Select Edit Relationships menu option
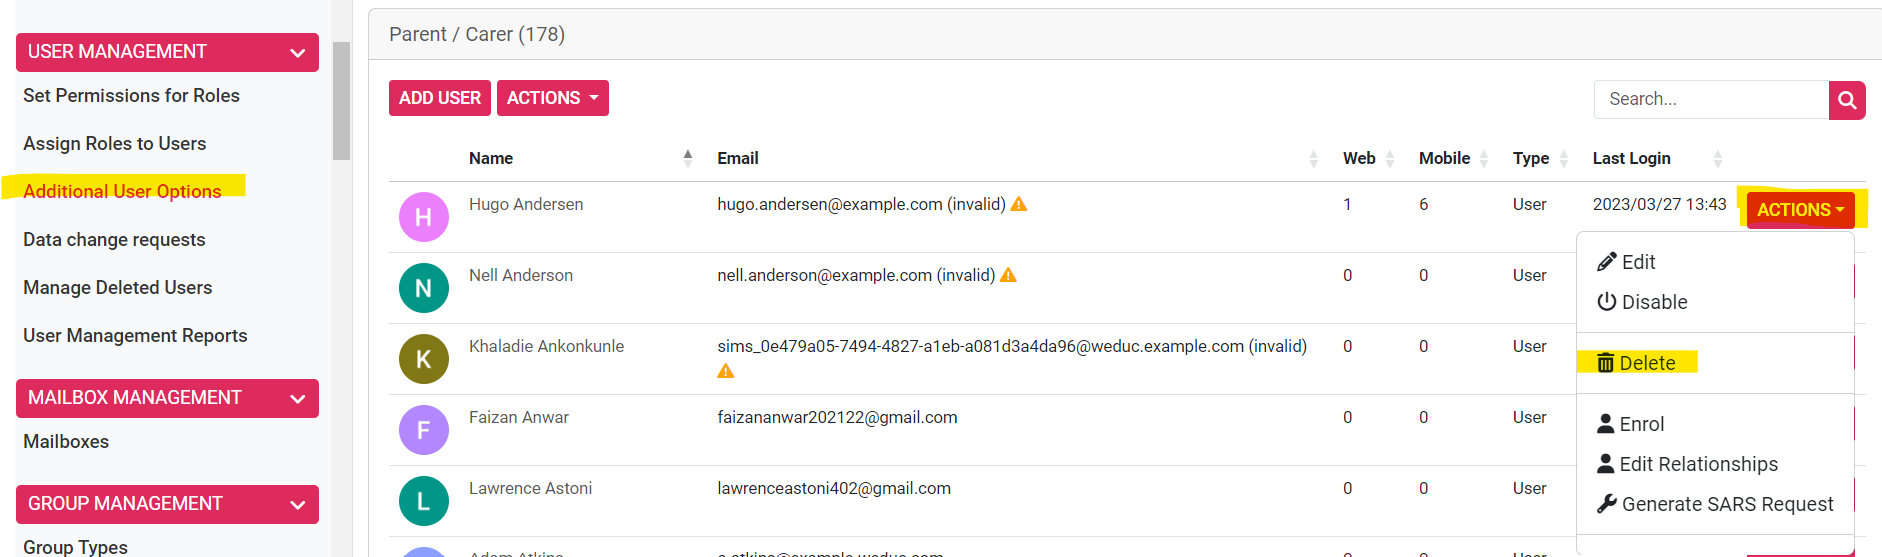Viewport: 1882px width, 557px height. 1698,464
